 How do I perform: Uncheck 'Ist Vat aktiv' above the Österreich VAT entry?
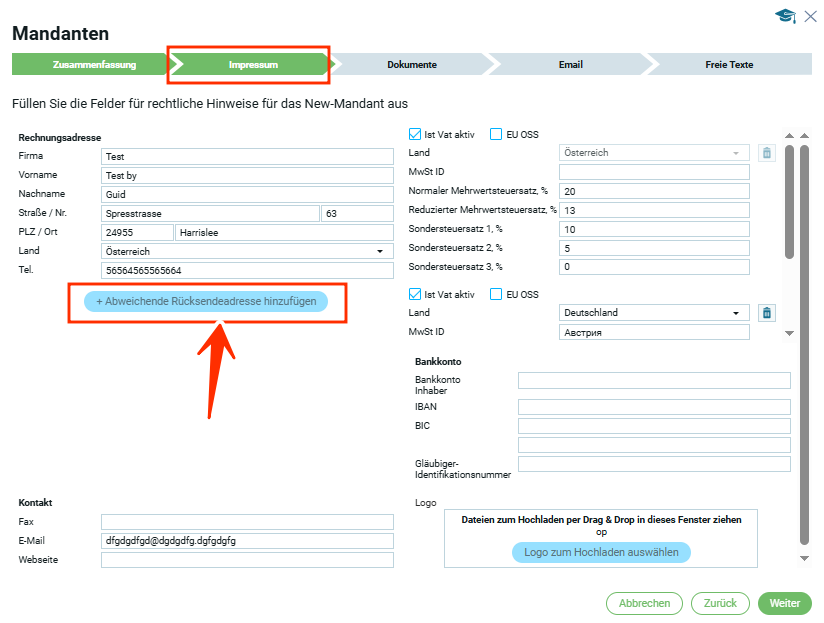pos(416,135)
